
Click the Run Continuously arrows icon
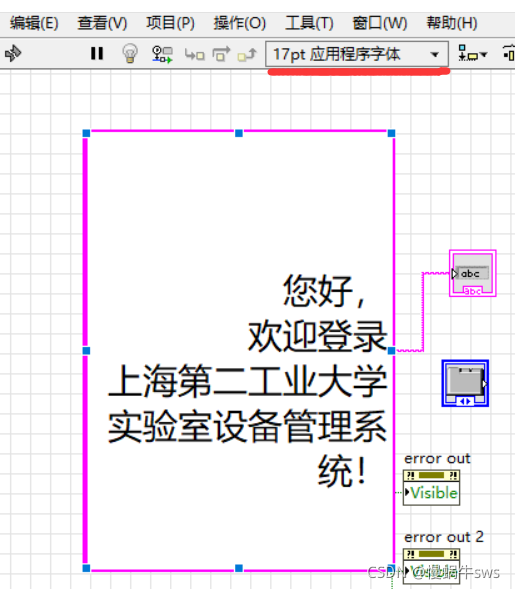click(13, 53)
